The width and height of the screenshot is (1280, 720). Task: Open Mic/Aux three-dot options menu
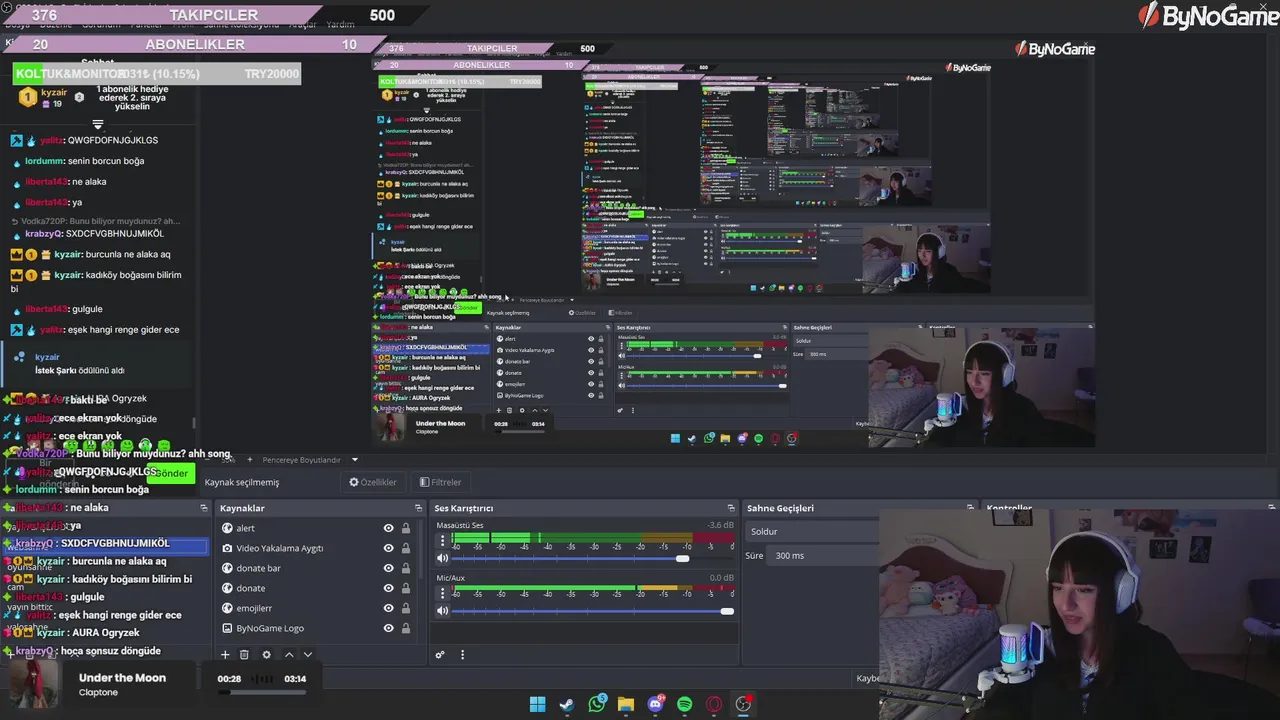coord(443,593)
